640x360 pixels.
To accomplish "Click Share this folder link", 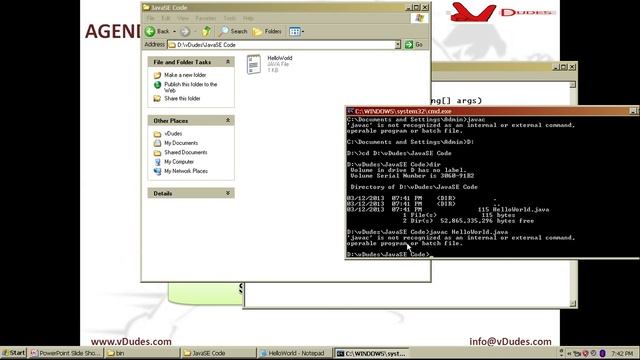I will pos(182,98).
